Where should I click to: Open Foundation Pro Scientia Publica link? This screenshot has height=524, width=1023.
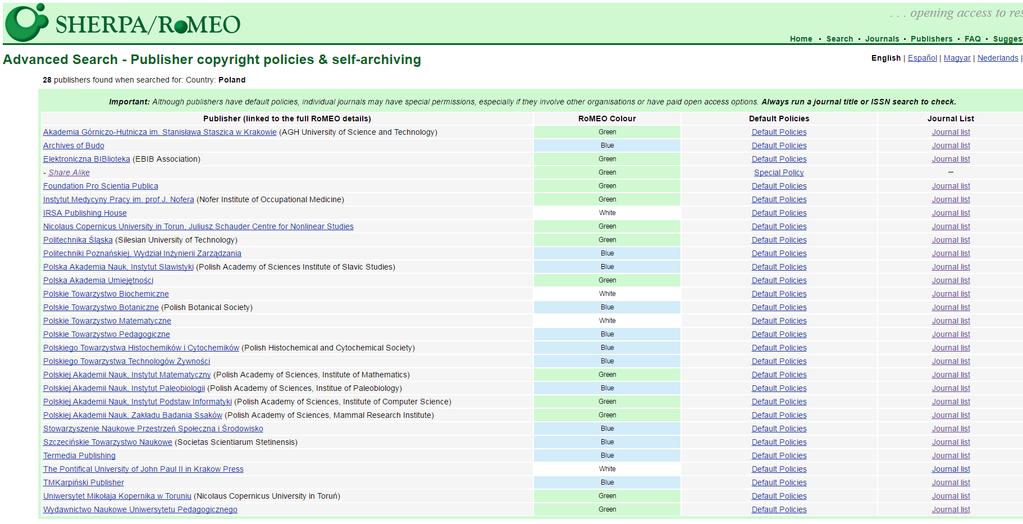[x=100, y=186]
